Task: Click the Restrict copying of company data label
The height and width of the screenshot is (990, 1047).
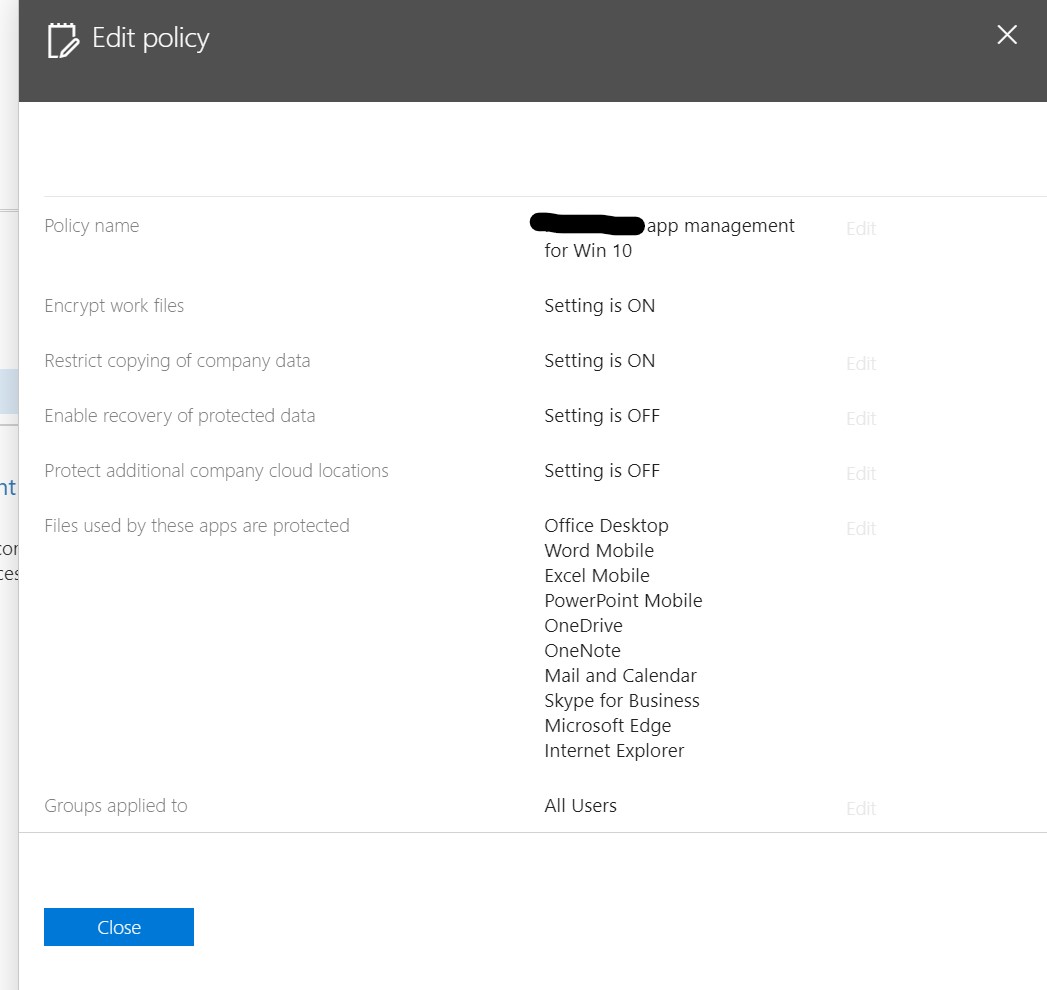Action: pyautogui.click(x=177, y=360)
